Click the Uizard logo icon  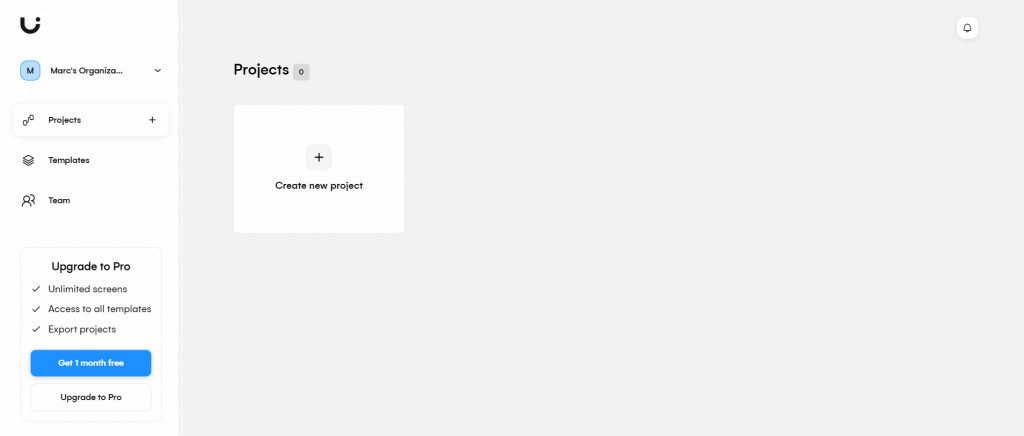coord(30,25)
